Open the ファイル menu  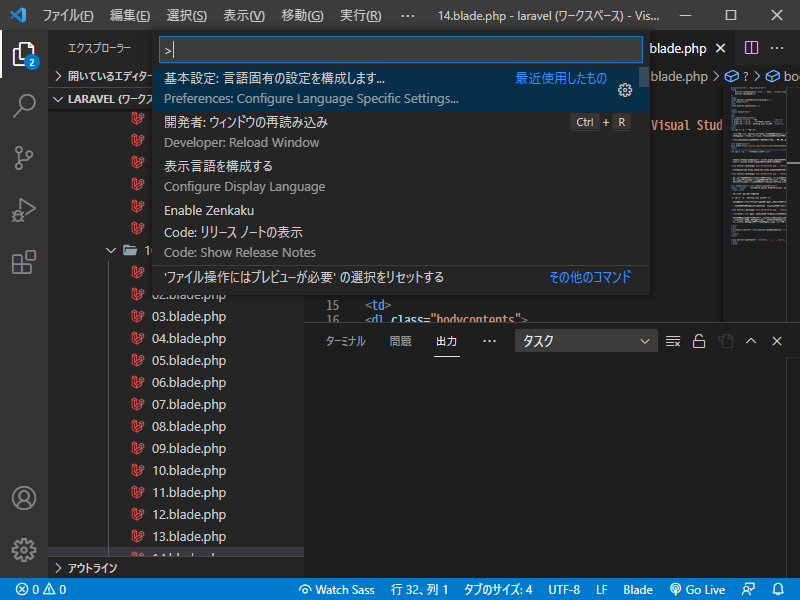click(x=68, y=16)
